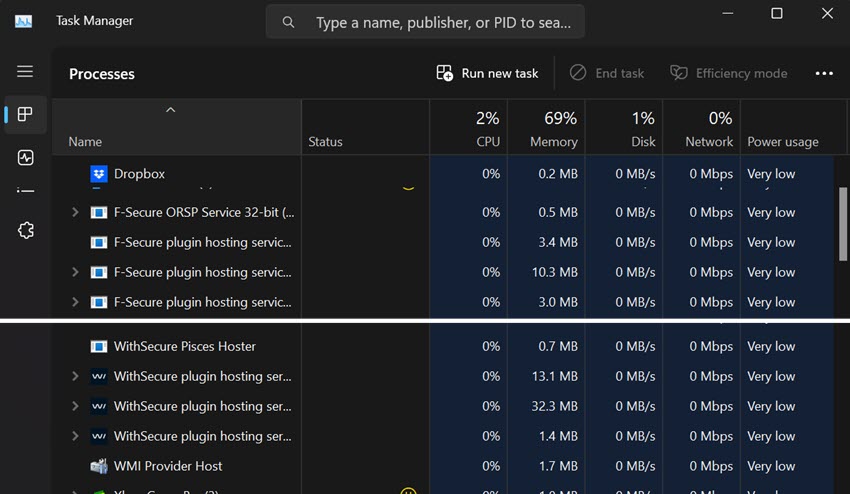Expand the F-Secure plugin hosting 10.3 MB row
Image resolution: width=850 pixels, height=494 pixels.
pos(75,272)
